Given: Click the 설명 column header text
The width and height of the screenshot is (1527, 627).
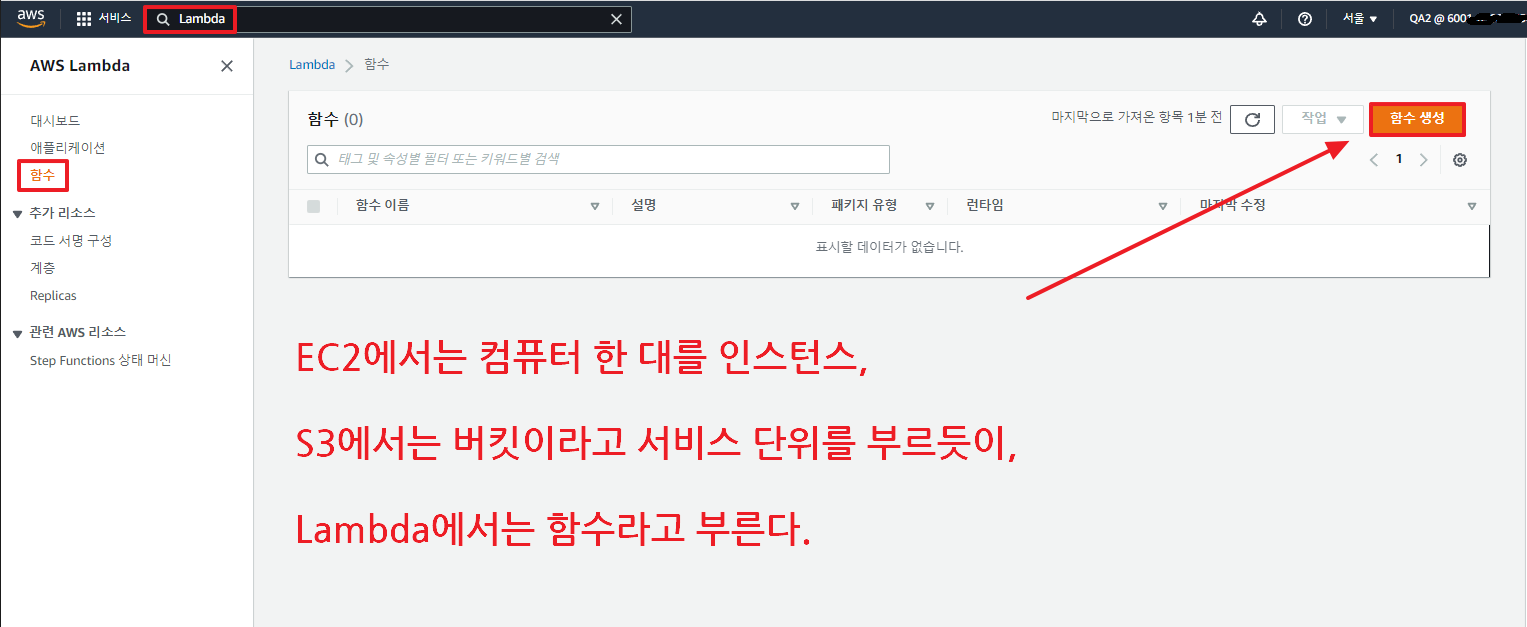Looking at the screenshot, I should [x=643, y=205].
